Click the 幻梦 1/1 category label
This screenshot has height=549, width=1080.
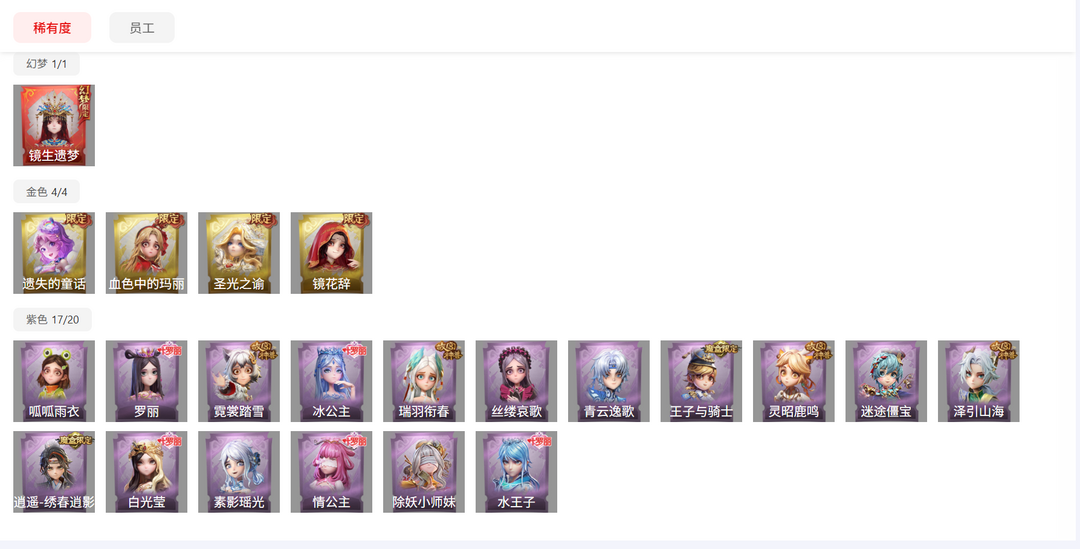click(46, 63)
